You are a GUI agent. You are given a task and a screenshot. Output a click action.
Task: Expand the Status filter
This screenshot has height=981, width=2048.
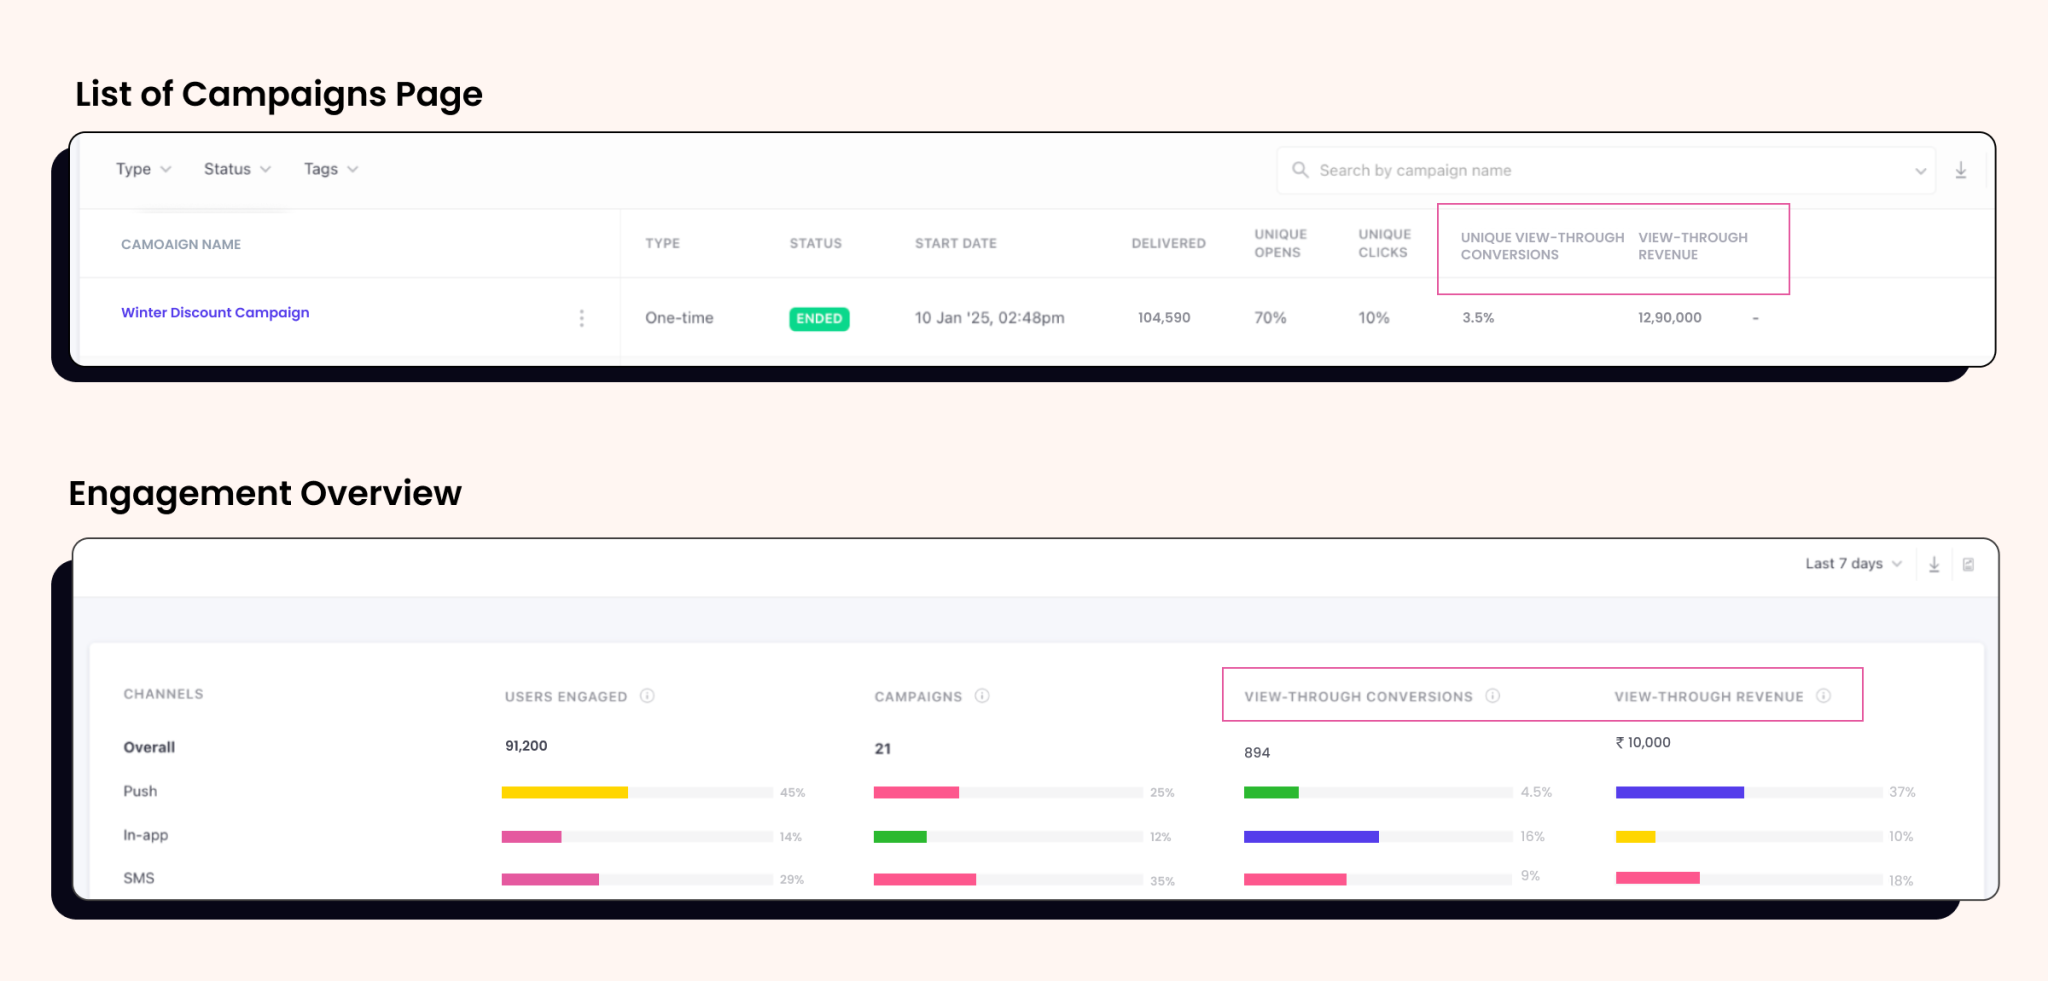tap(235, 169)
